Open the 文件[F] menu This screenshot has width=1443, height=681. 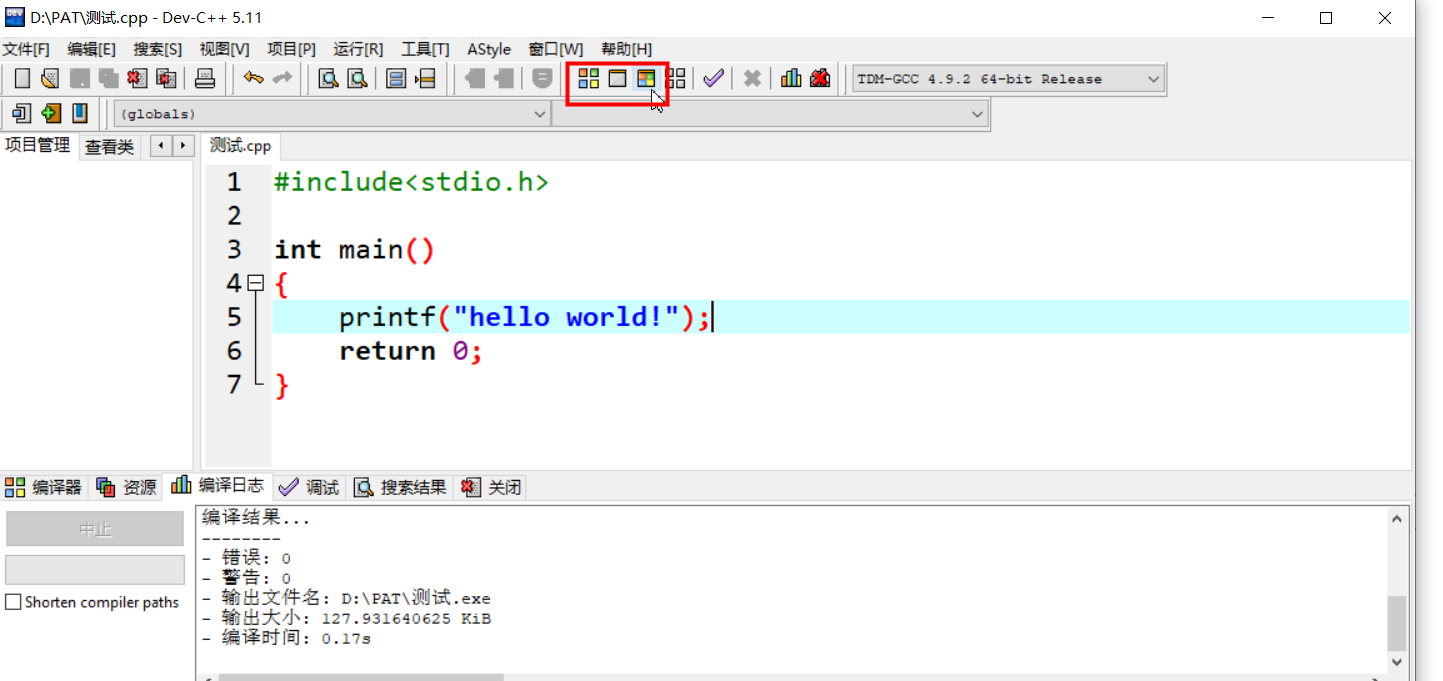26,49
